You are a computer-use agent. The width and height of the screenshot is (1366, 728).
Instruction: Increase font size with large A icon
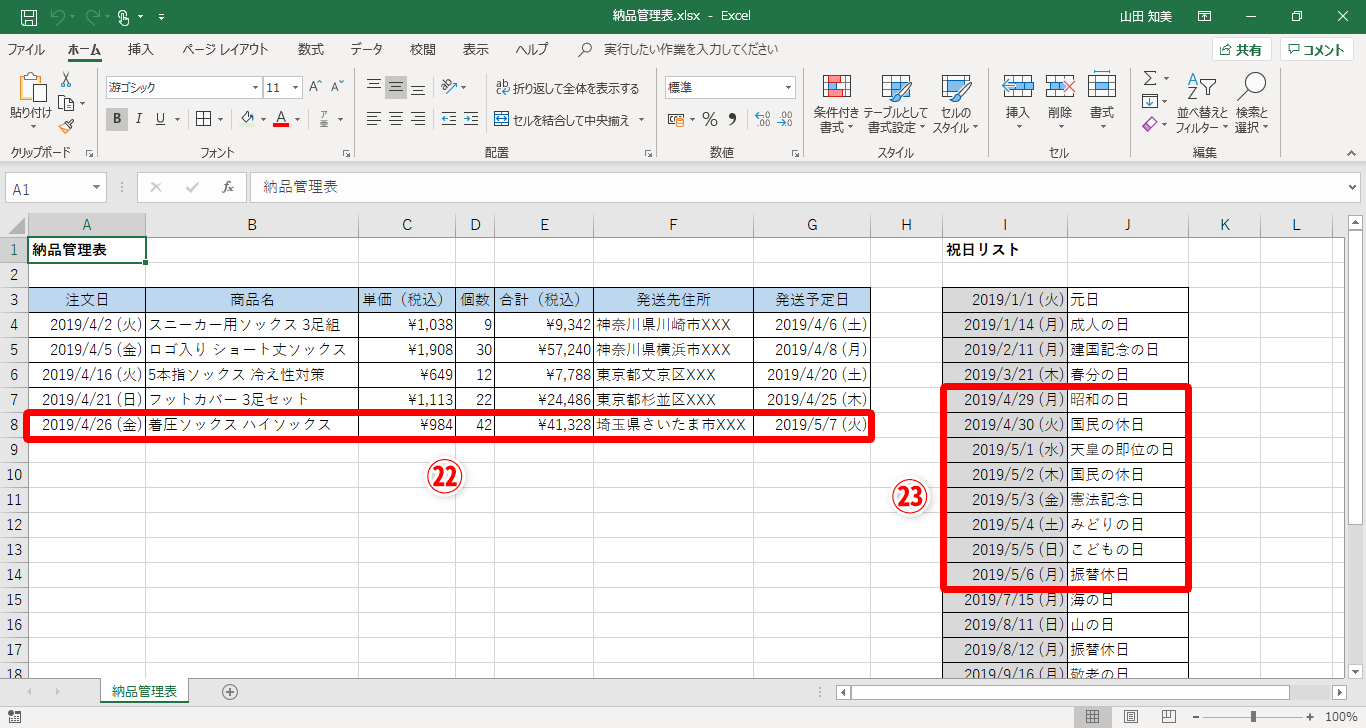(x=316, y=87)
